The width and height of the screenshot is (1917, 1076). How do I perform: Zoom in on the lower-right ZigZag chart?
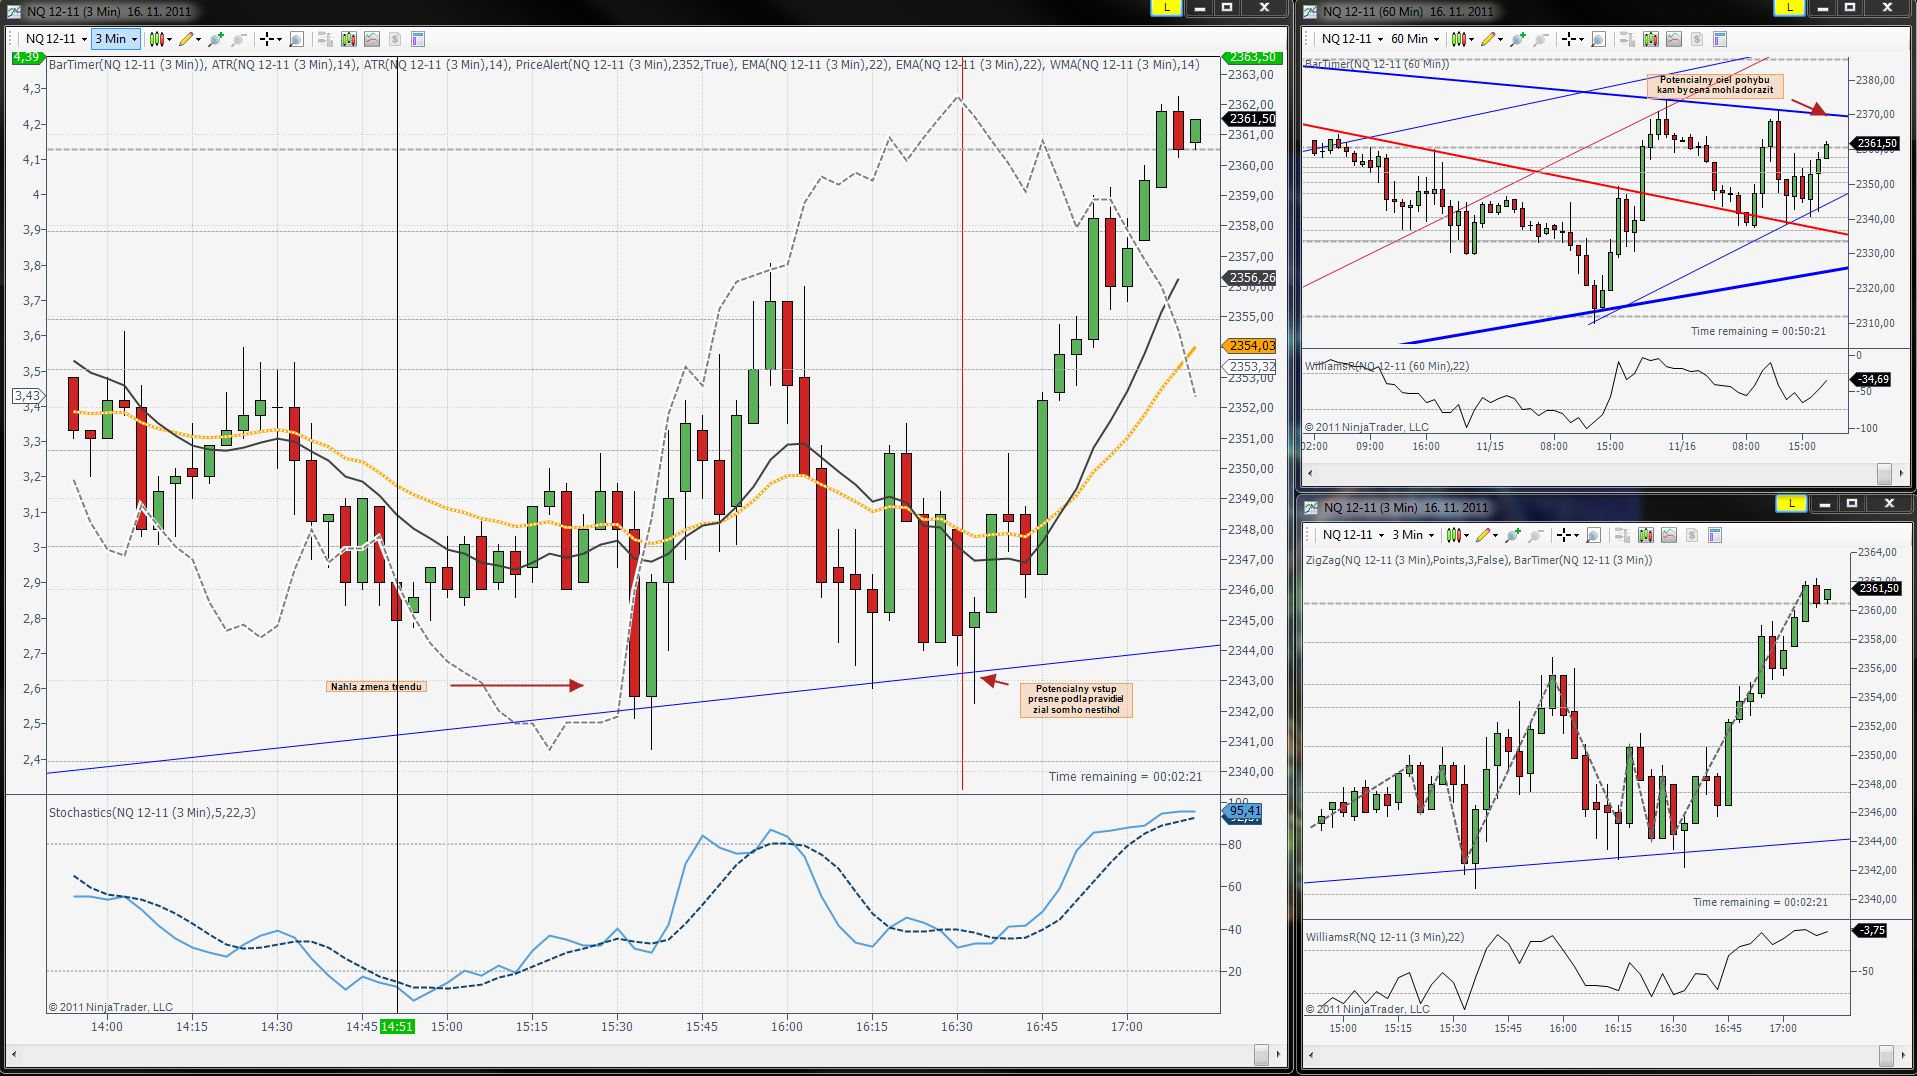click(x=1513, y=535)
